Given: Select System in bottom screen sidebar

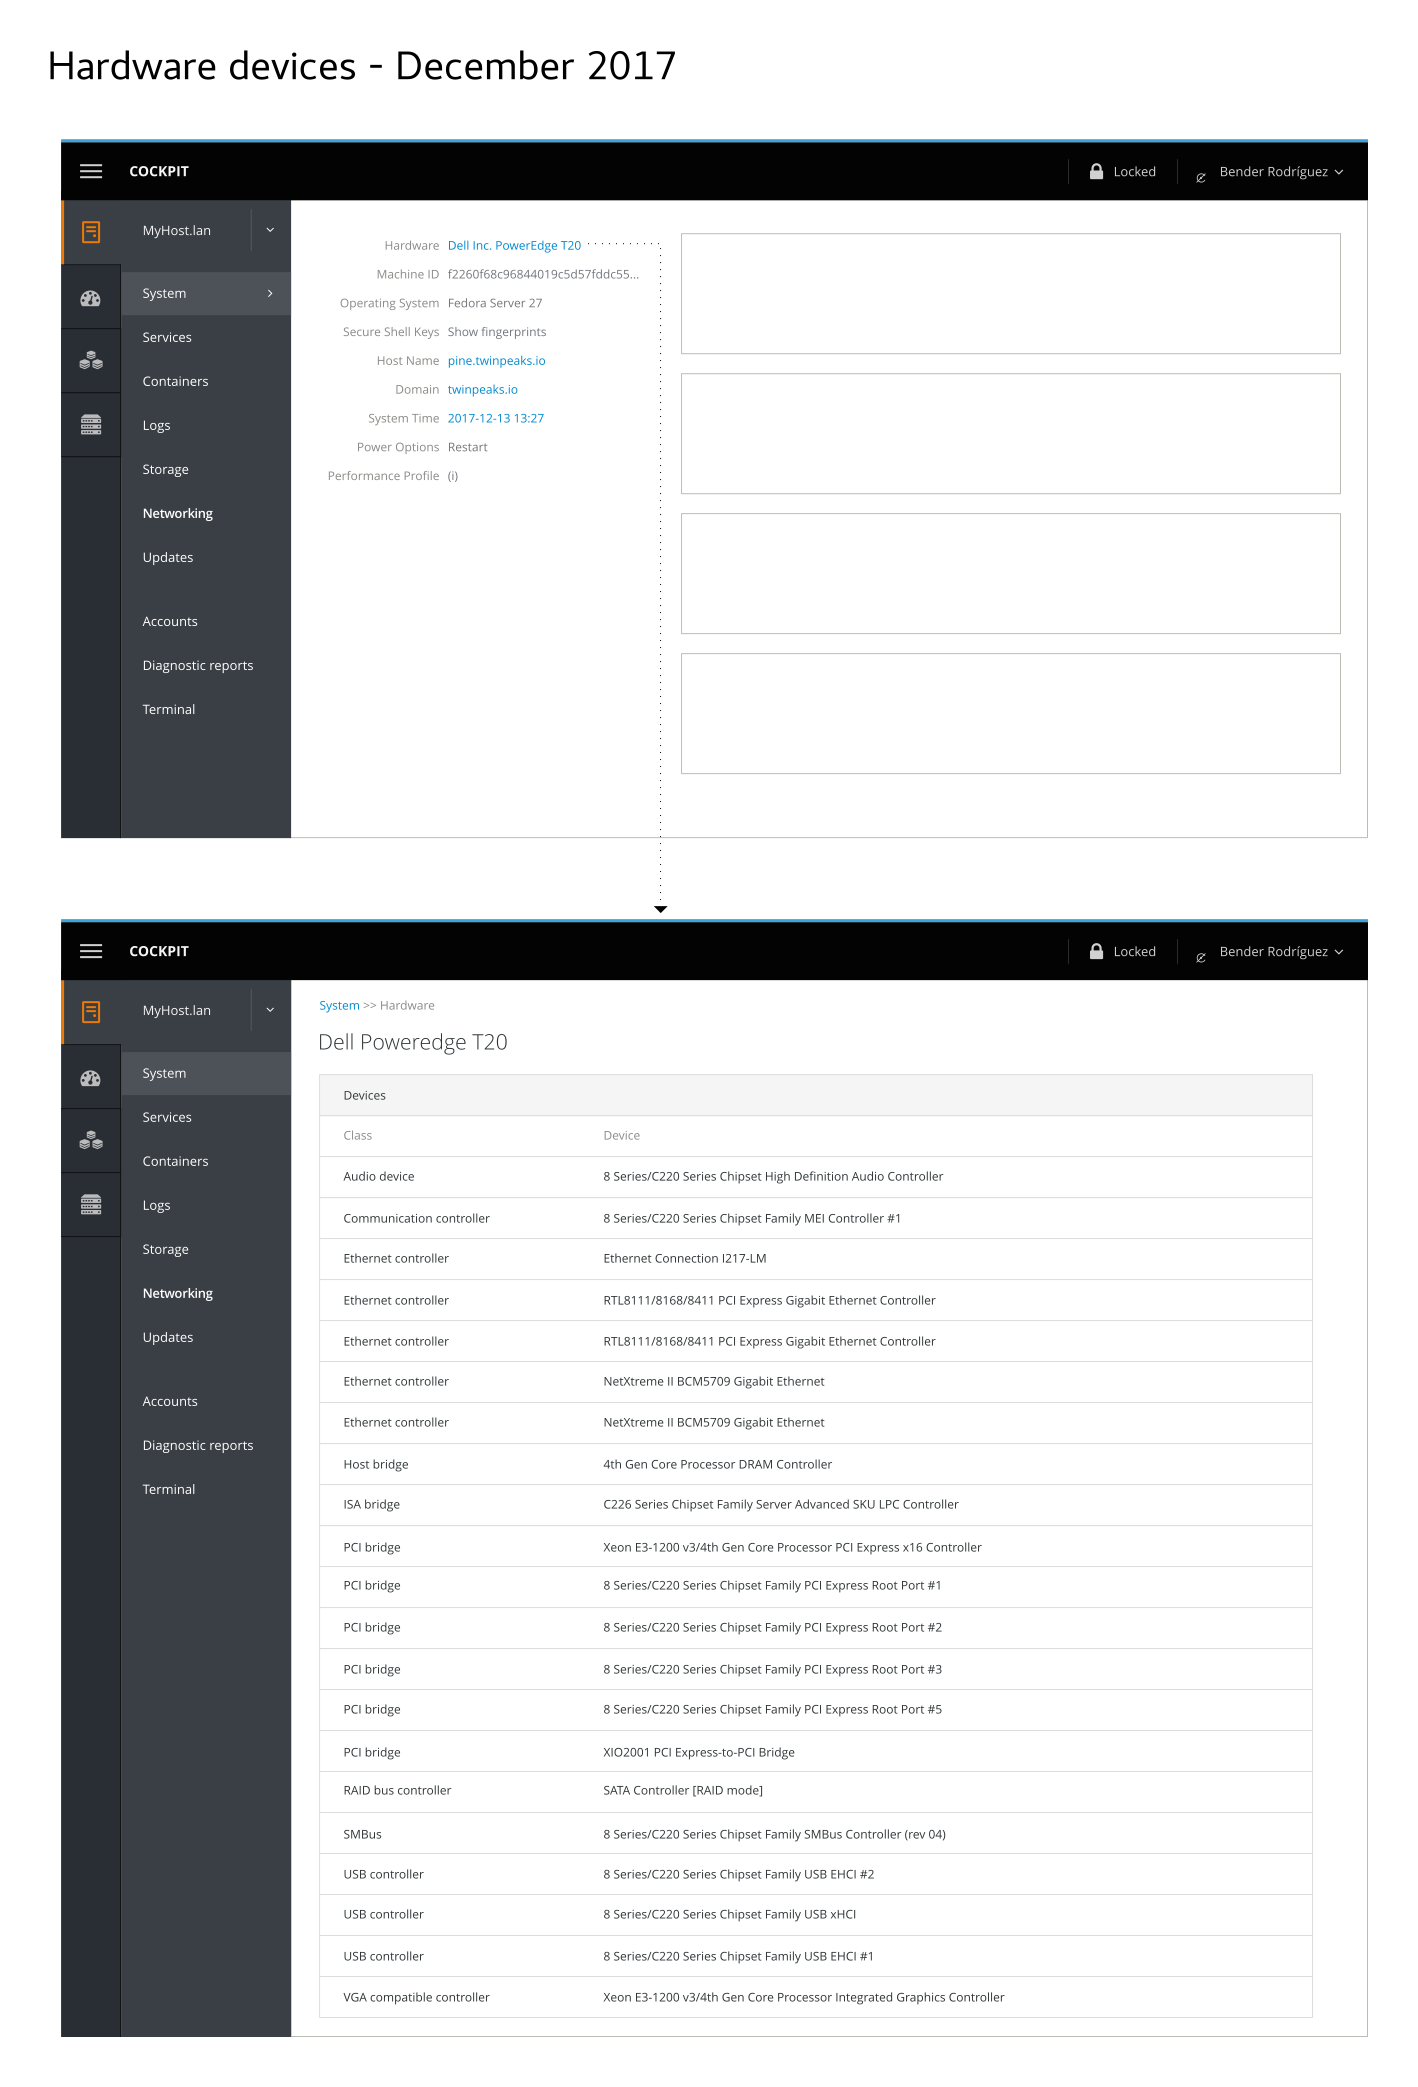Looking at the screenshot, I should click(x=206, y=1073).
